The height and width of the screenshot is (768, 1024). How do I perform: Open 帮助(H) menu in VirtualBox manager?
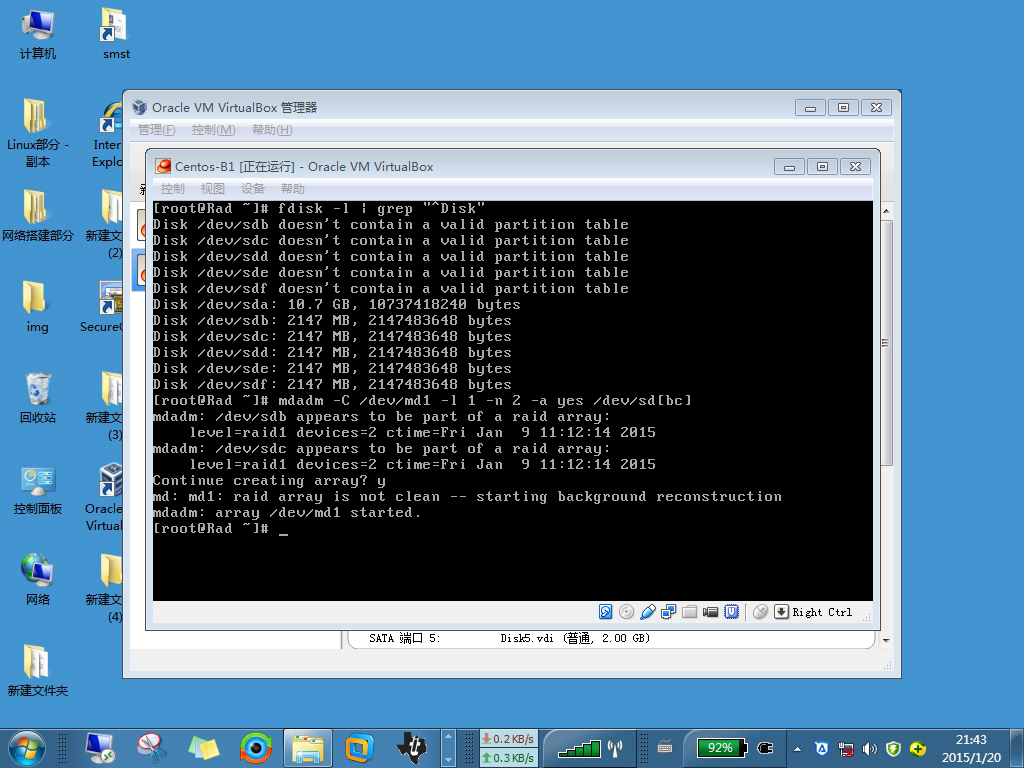pyautogui.click(x=272, y=130)
